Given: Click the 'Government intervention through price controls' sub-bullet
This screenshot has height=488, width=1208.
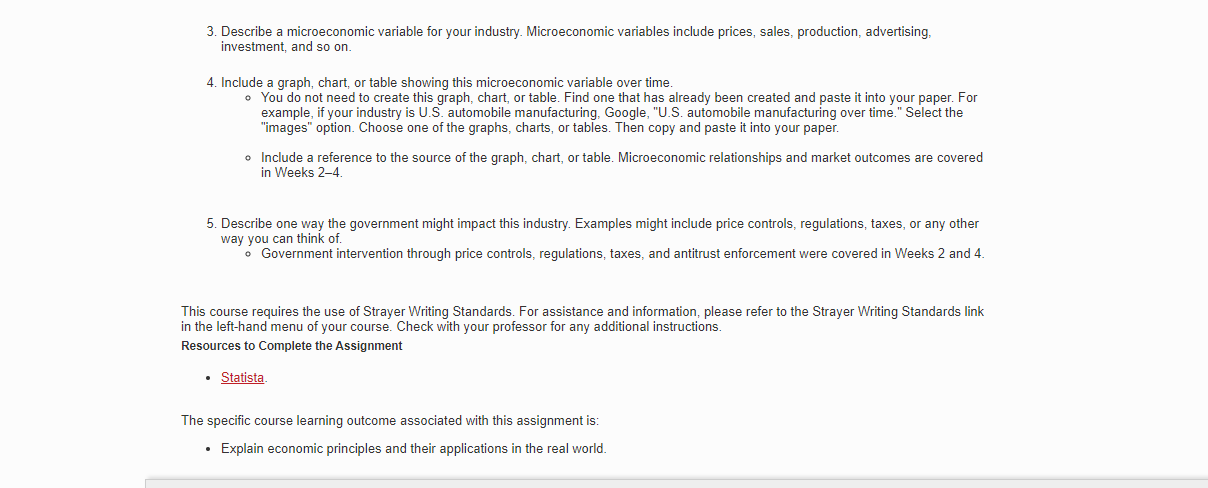Looking at the screenshot, I should pos(622,254).
